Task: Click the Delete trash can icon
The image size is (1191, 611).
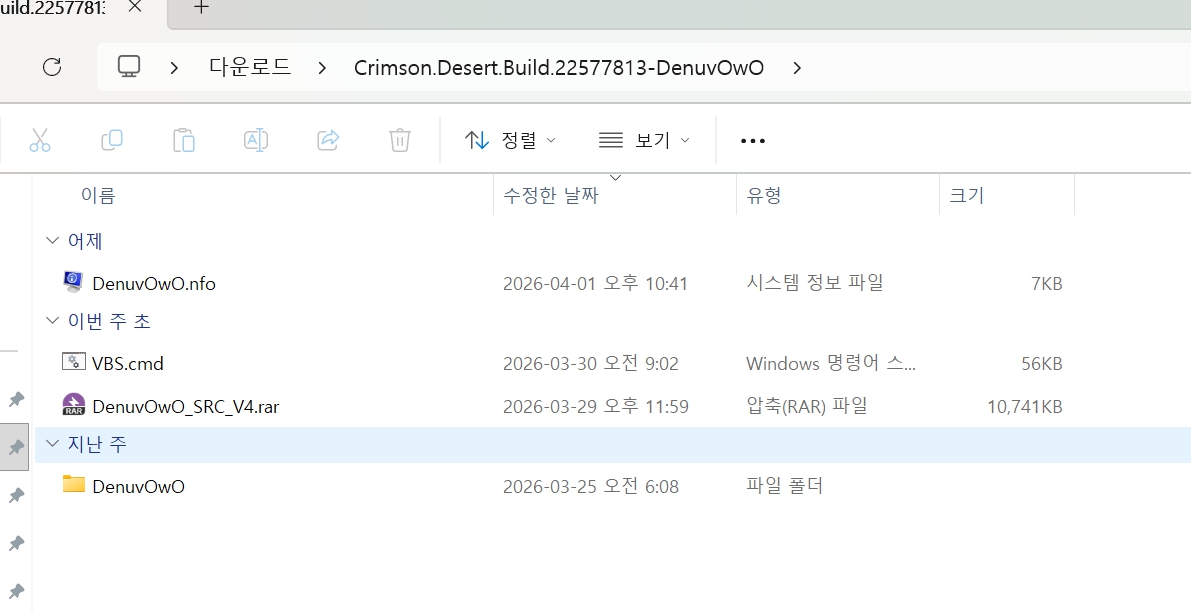Action: click(400, 140)
